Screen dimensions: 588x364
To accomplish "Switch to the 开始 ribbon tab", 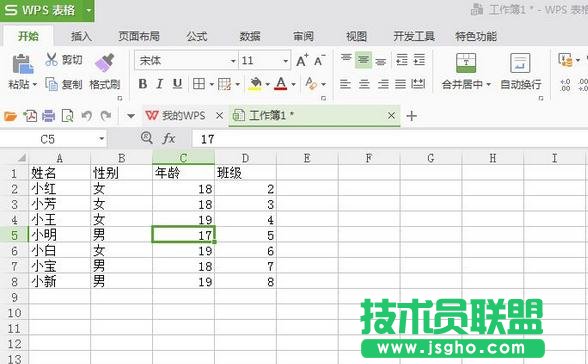I will click(x=28, y=36).
